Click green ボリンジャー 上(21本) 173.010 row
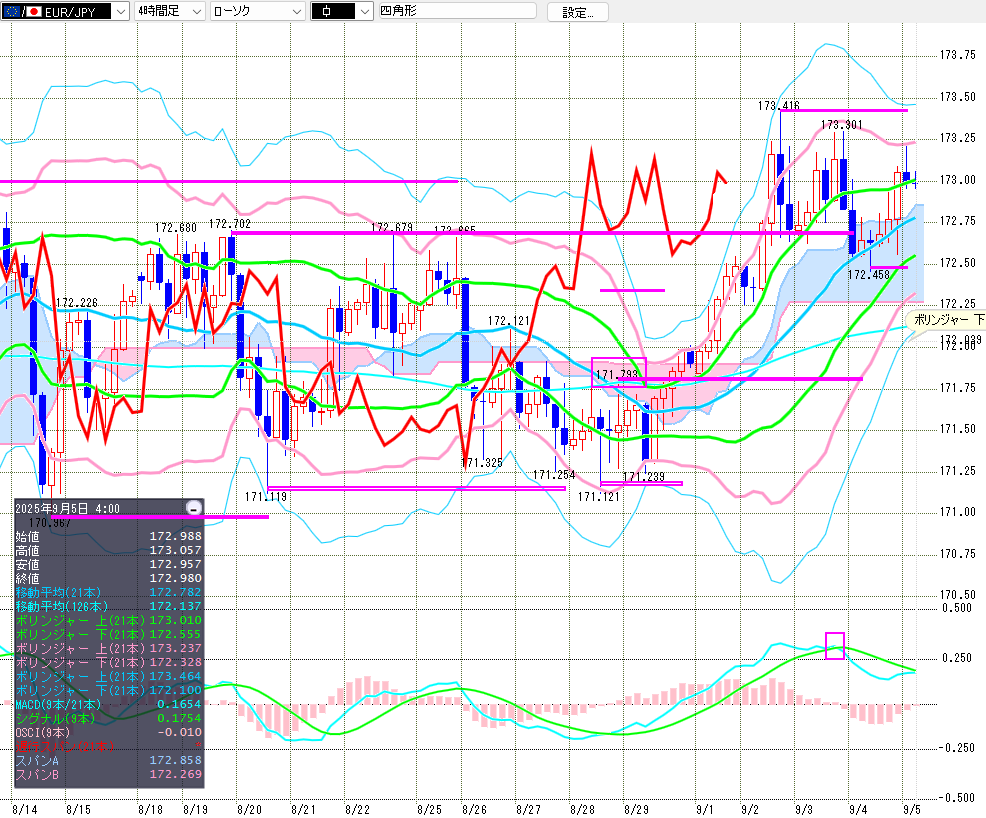Viewport: 986px width, 818px height. [x=109, y=620]
